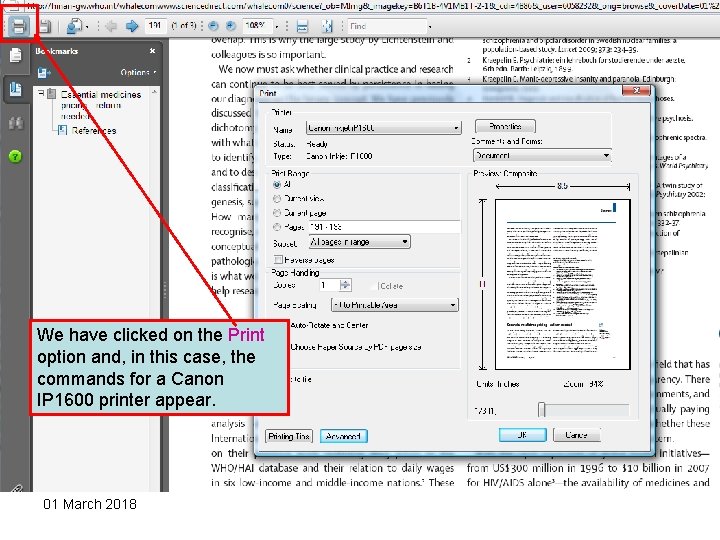Go to previous page with the left arrow
Screen dimensions: 720x540
[111, 26]
